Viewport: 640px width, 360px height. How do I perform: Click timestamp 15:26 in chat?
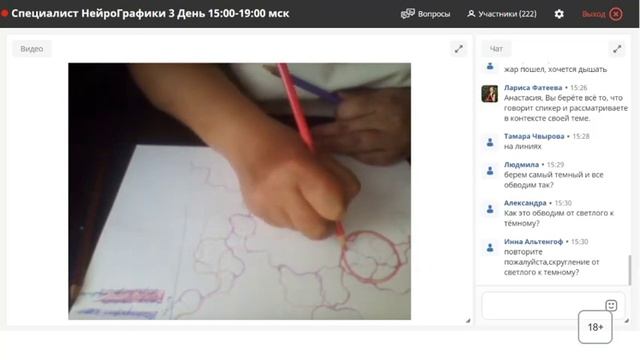[578, 88]
